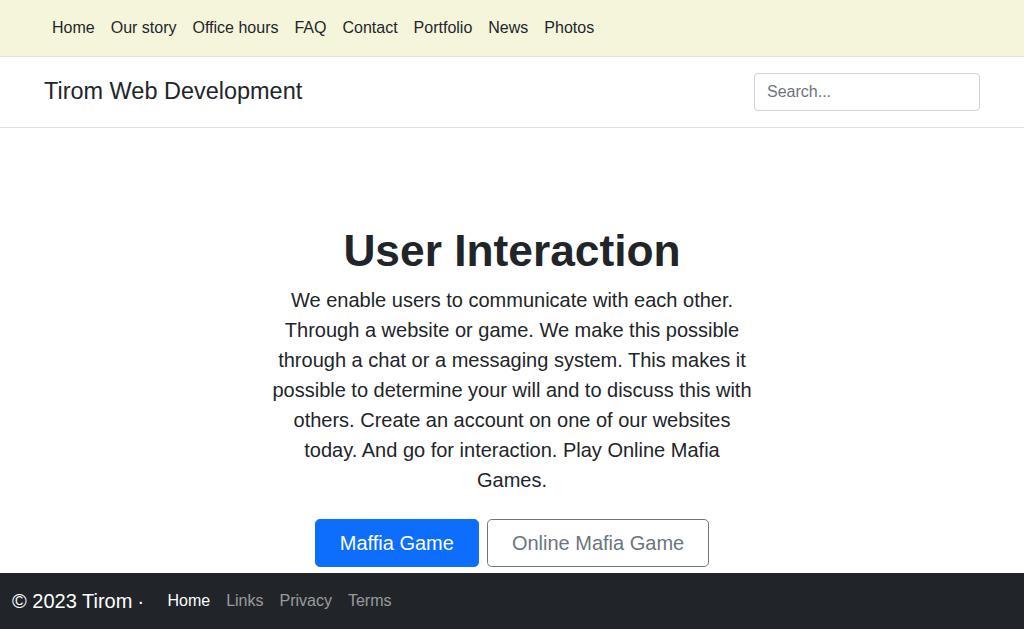
Task: Click the Tirom Web Development site title
Action: [173, 91]
